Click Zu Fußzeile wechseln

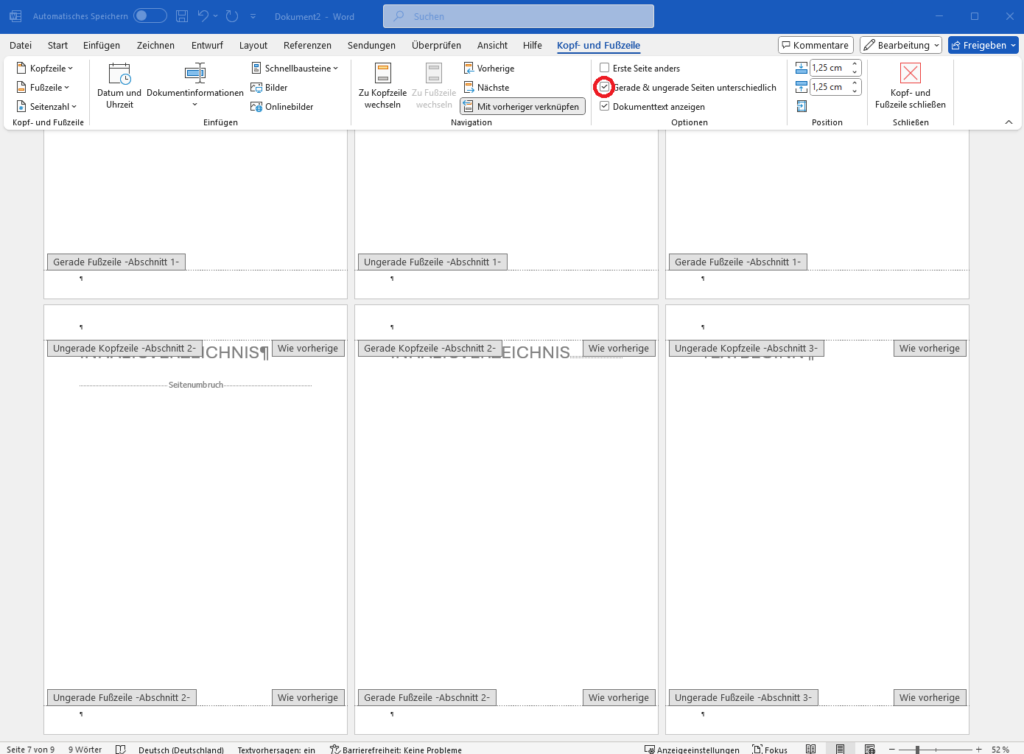coord(434,86)
